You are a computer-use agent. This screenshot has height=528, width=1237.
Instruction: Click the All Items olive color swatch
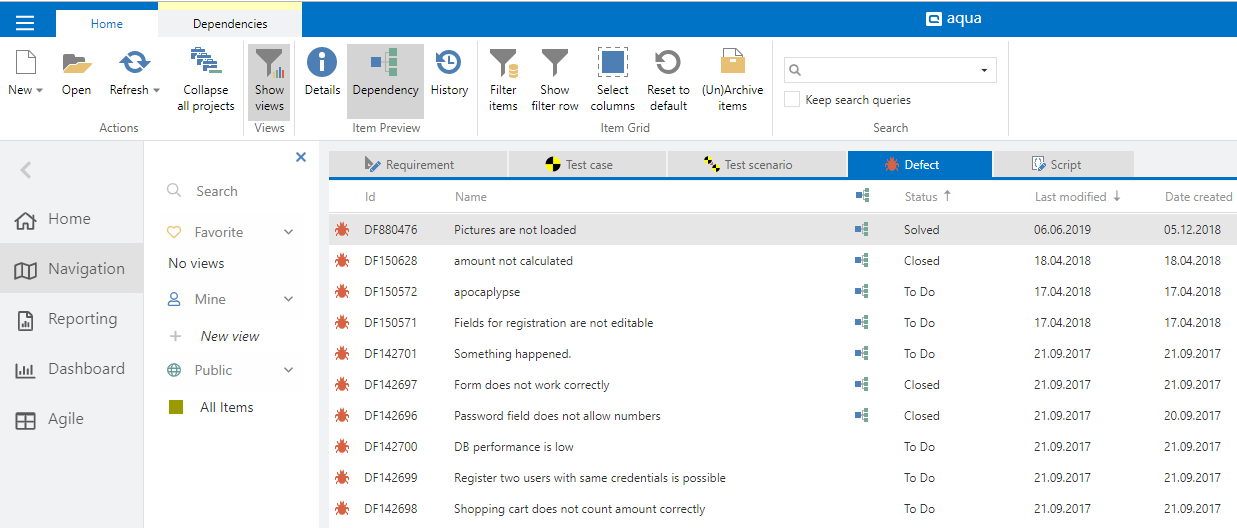click(x=176, y=407)
